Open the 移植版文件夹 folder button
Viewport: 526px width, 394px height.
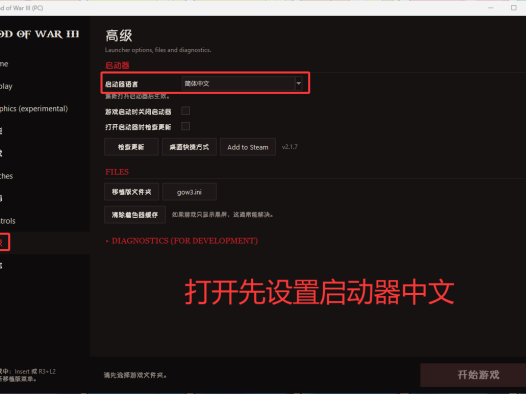131,192
